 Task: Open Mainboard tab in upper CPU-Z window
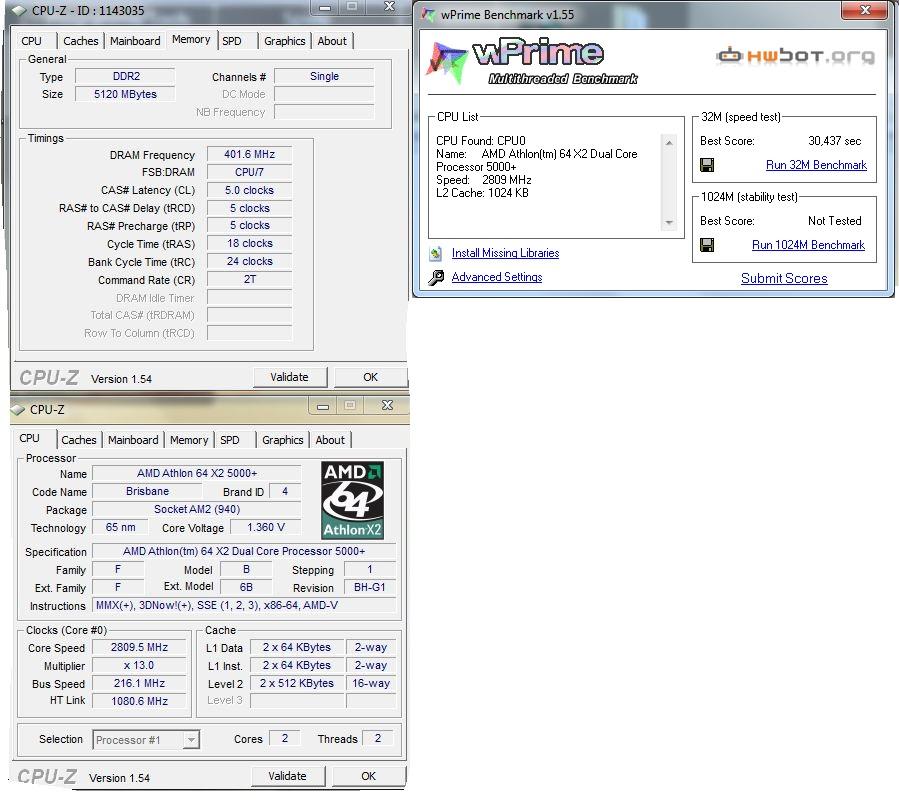pyautogui.click(x=135, y=41)
